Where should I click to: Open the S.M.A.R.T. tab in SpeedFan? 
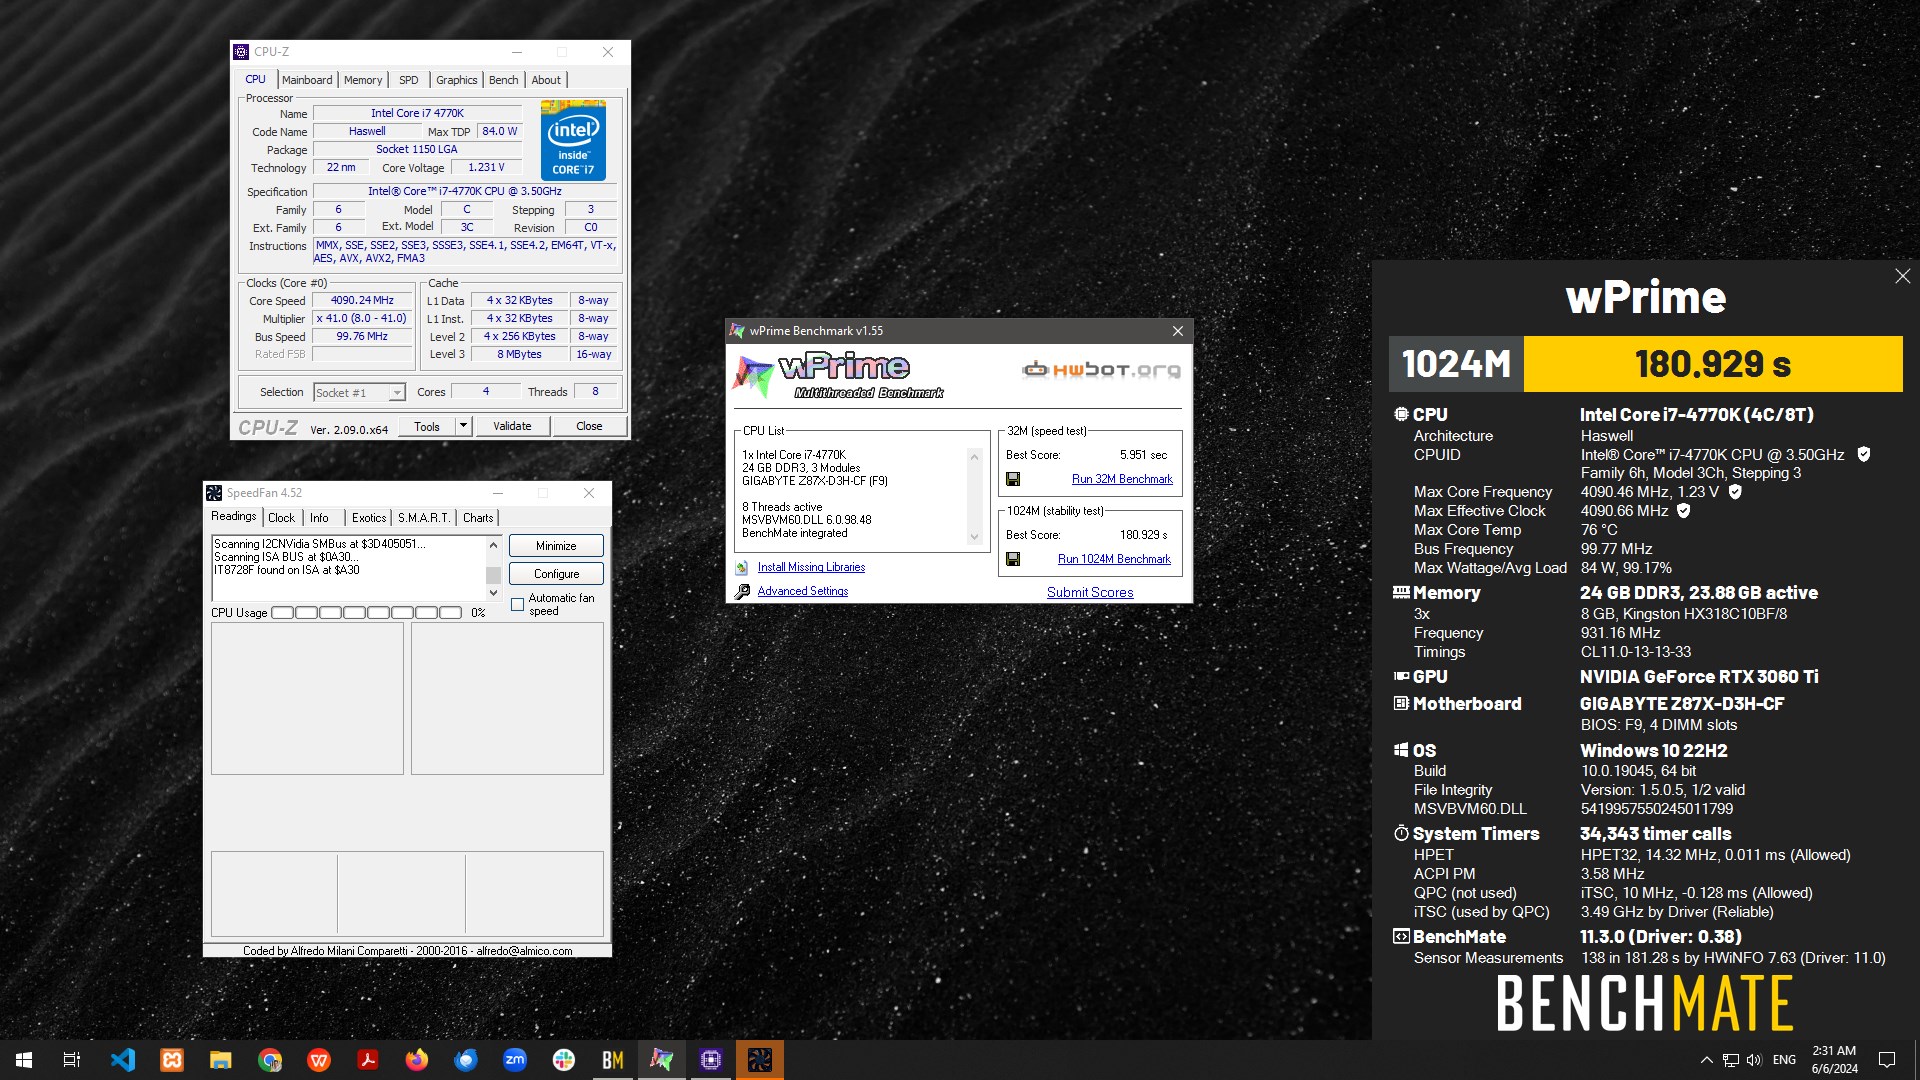424,518
